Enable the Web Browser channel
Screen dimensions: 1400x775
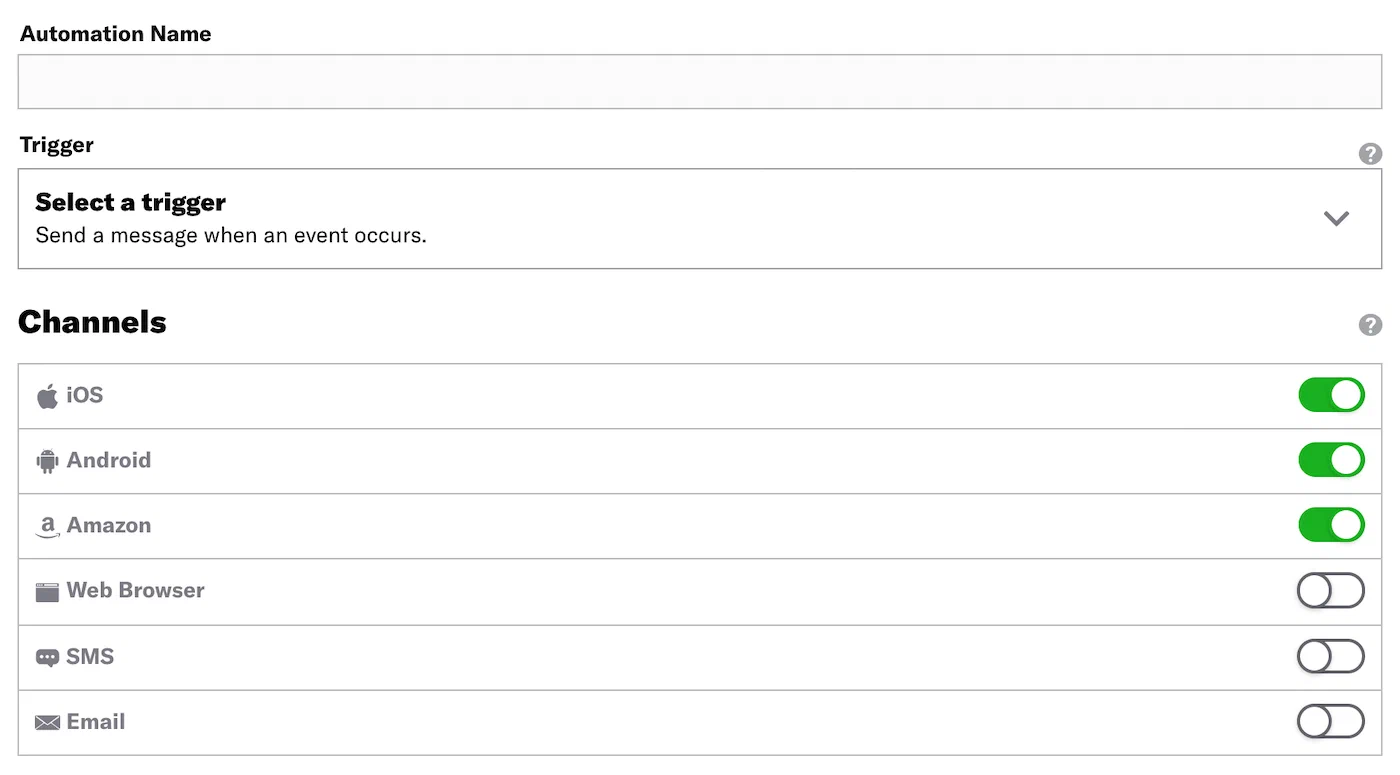click(x=1331, y=590)
